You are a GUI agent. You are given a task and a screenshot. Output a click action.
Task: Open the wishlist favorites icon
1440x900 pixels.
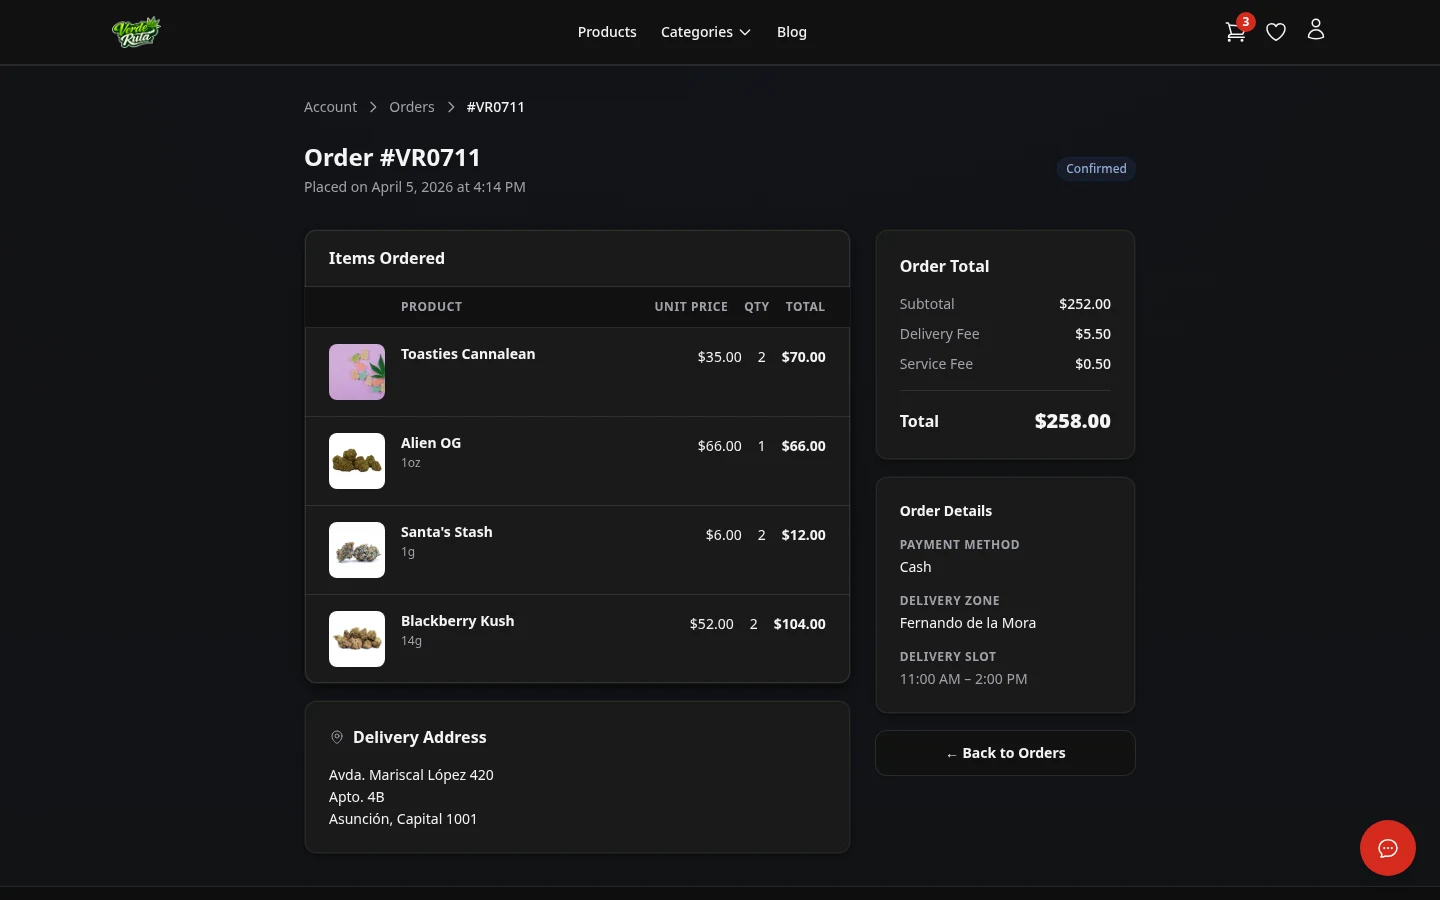point(1276,31)
